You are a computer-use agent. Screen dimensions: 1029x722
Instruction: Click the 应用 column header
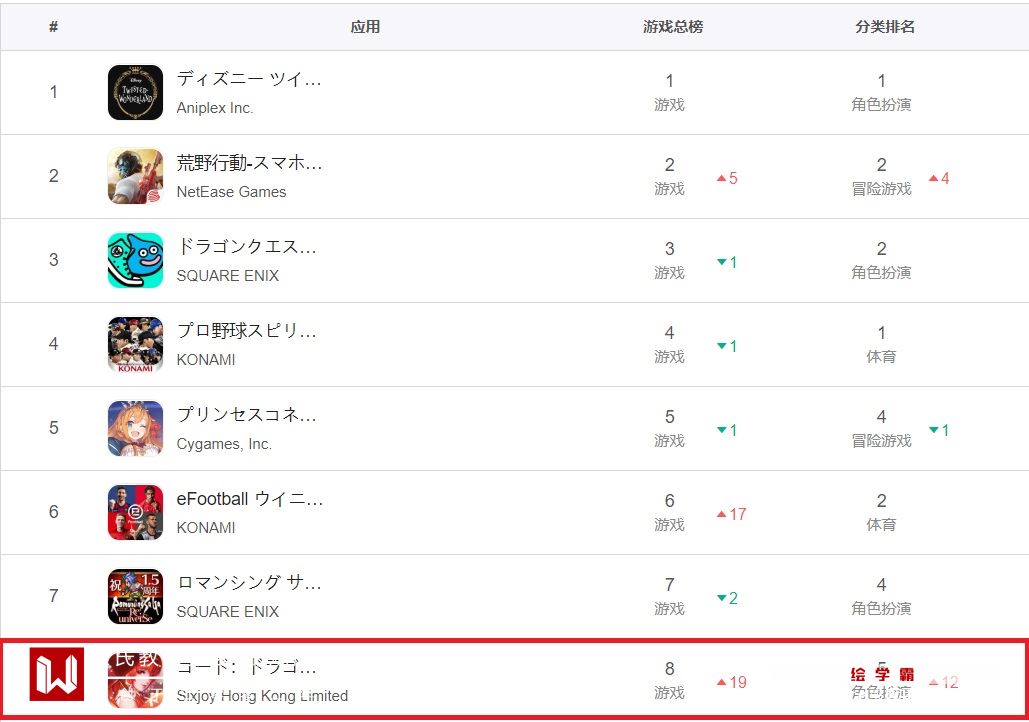pos(365,27)
